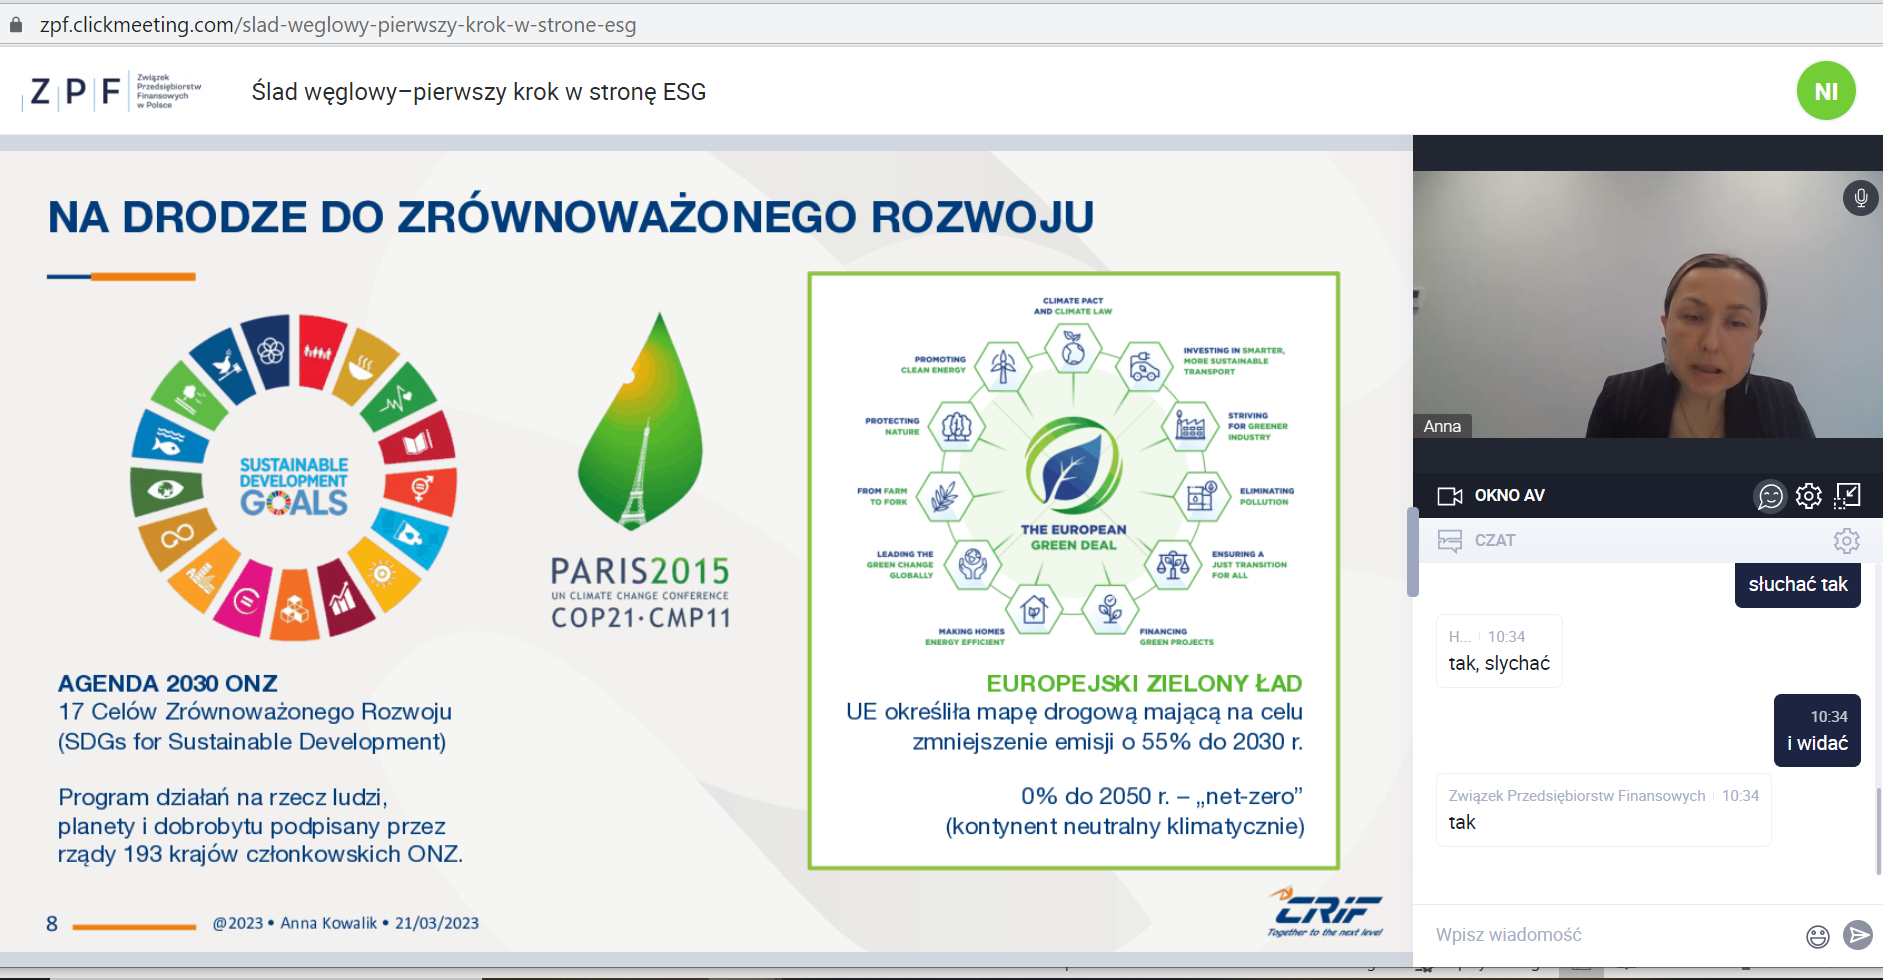
Task: Click the slide heading NA DRODZE DO ZRÓWNOWAŻONEGO ROZWOJU
Action: [x=571, y=217]
